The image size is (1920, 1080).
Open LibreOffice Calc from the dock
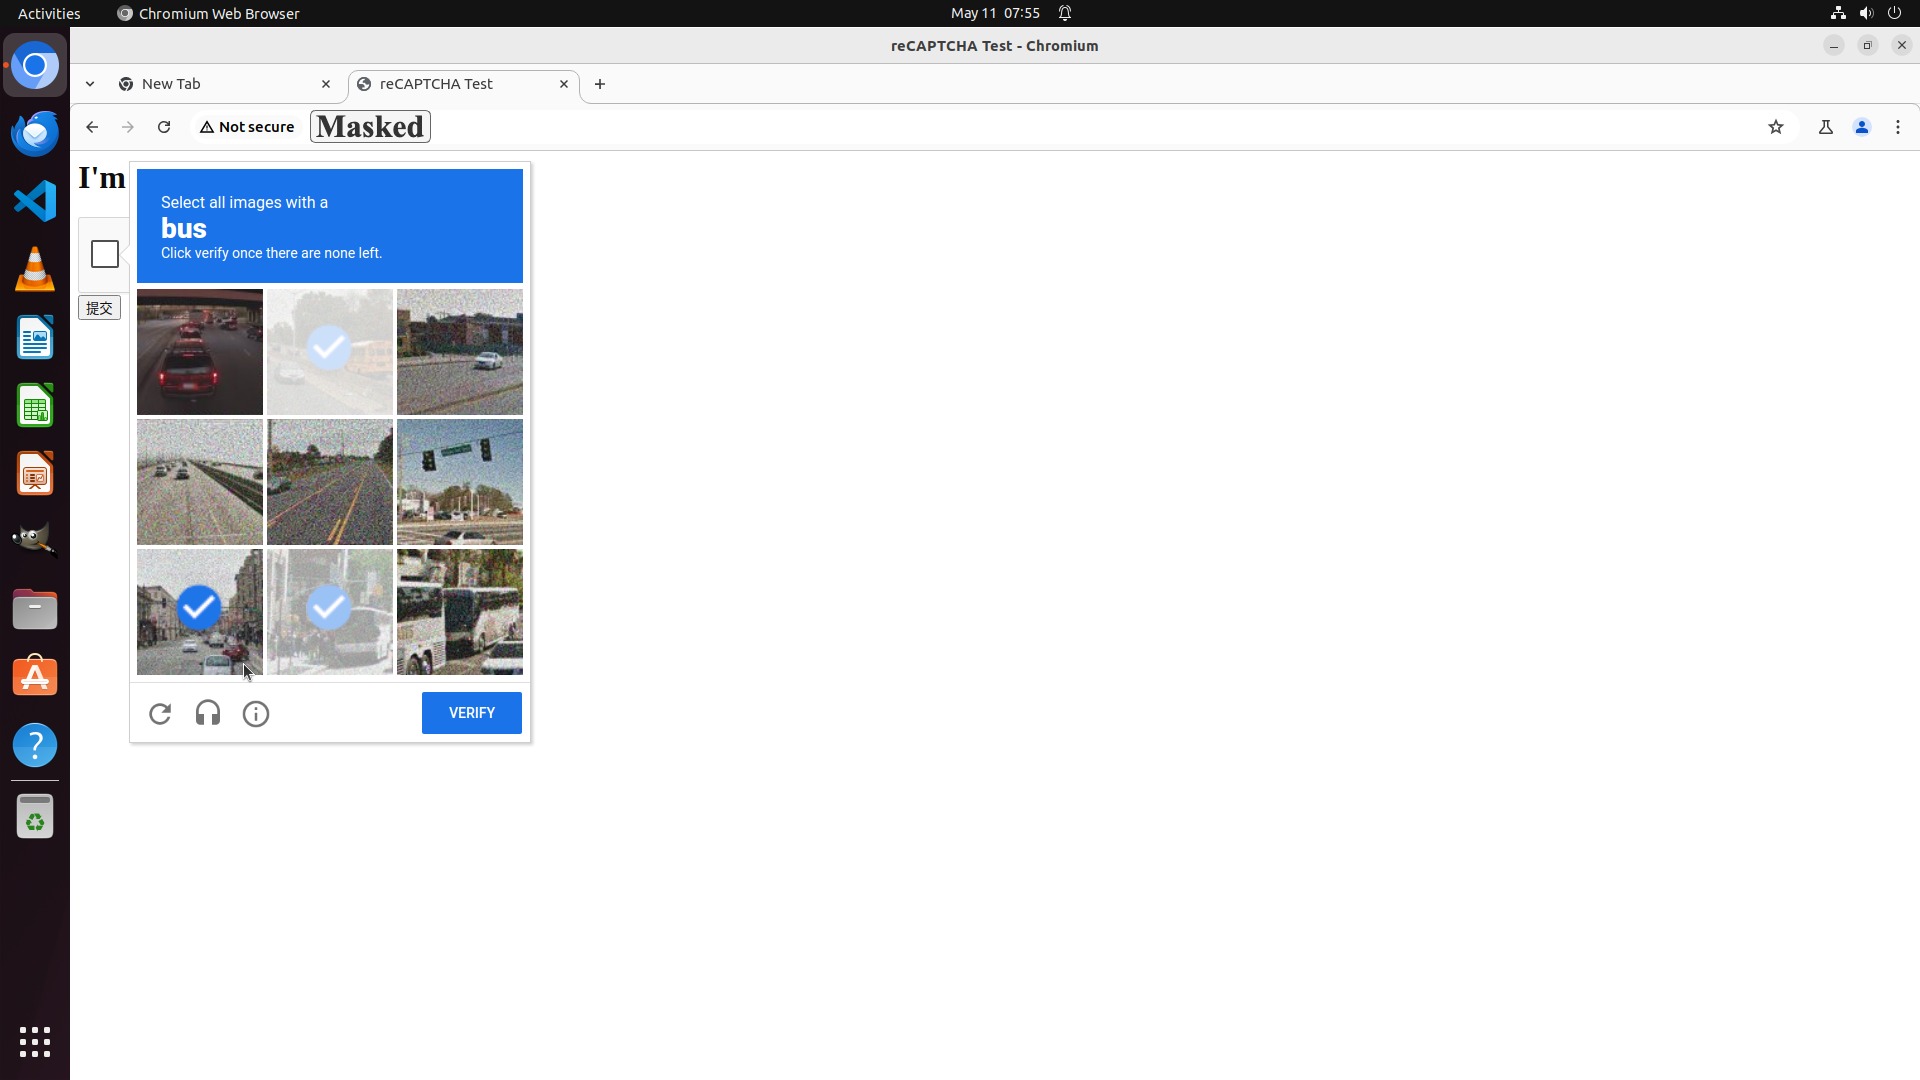pos(35,406)
